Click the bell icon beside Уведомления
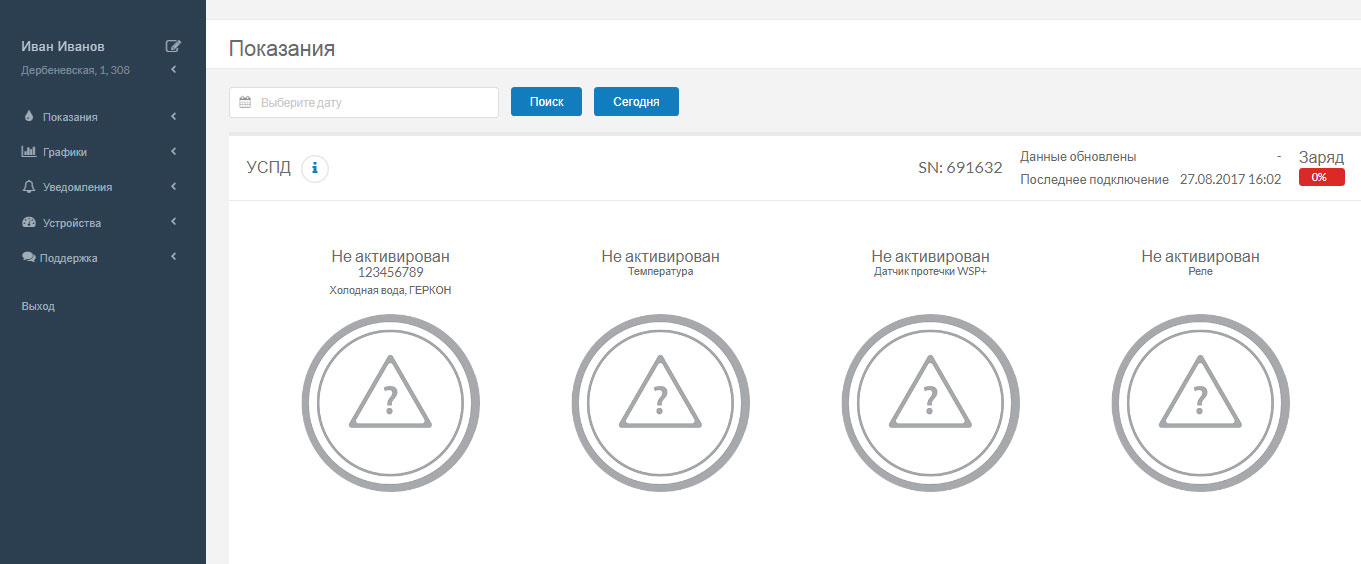 coord(29,187)
